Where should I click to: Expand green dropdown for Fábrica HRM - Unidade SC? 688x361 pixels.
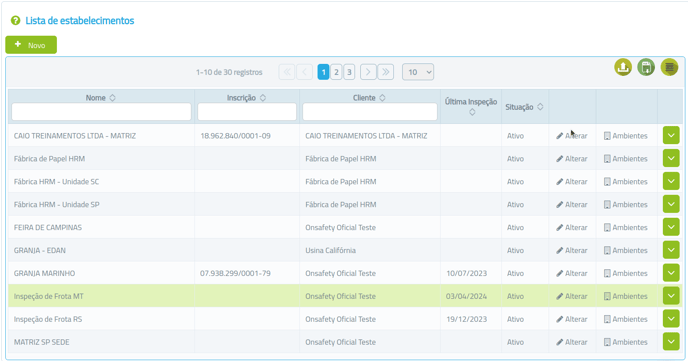pos(671,181)
